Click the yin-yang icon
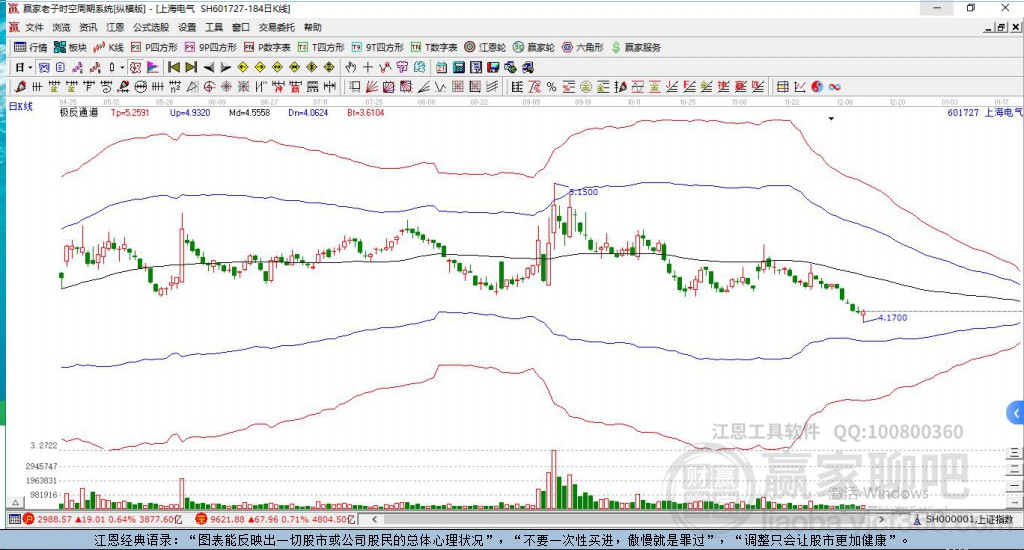This screenshot has width=1024, height=550. tap(817, 86)
